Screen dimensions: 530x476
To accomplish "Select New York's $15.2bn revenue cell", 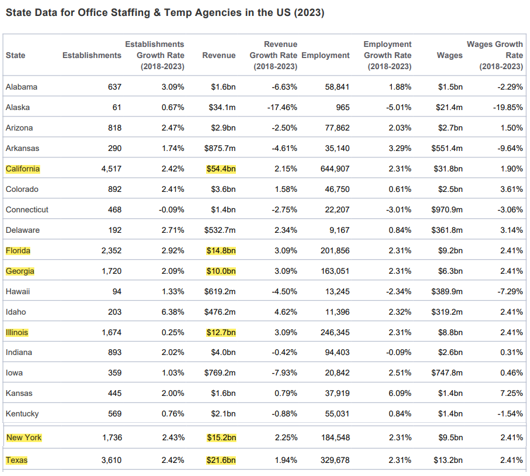I will (x=221, y=438).
